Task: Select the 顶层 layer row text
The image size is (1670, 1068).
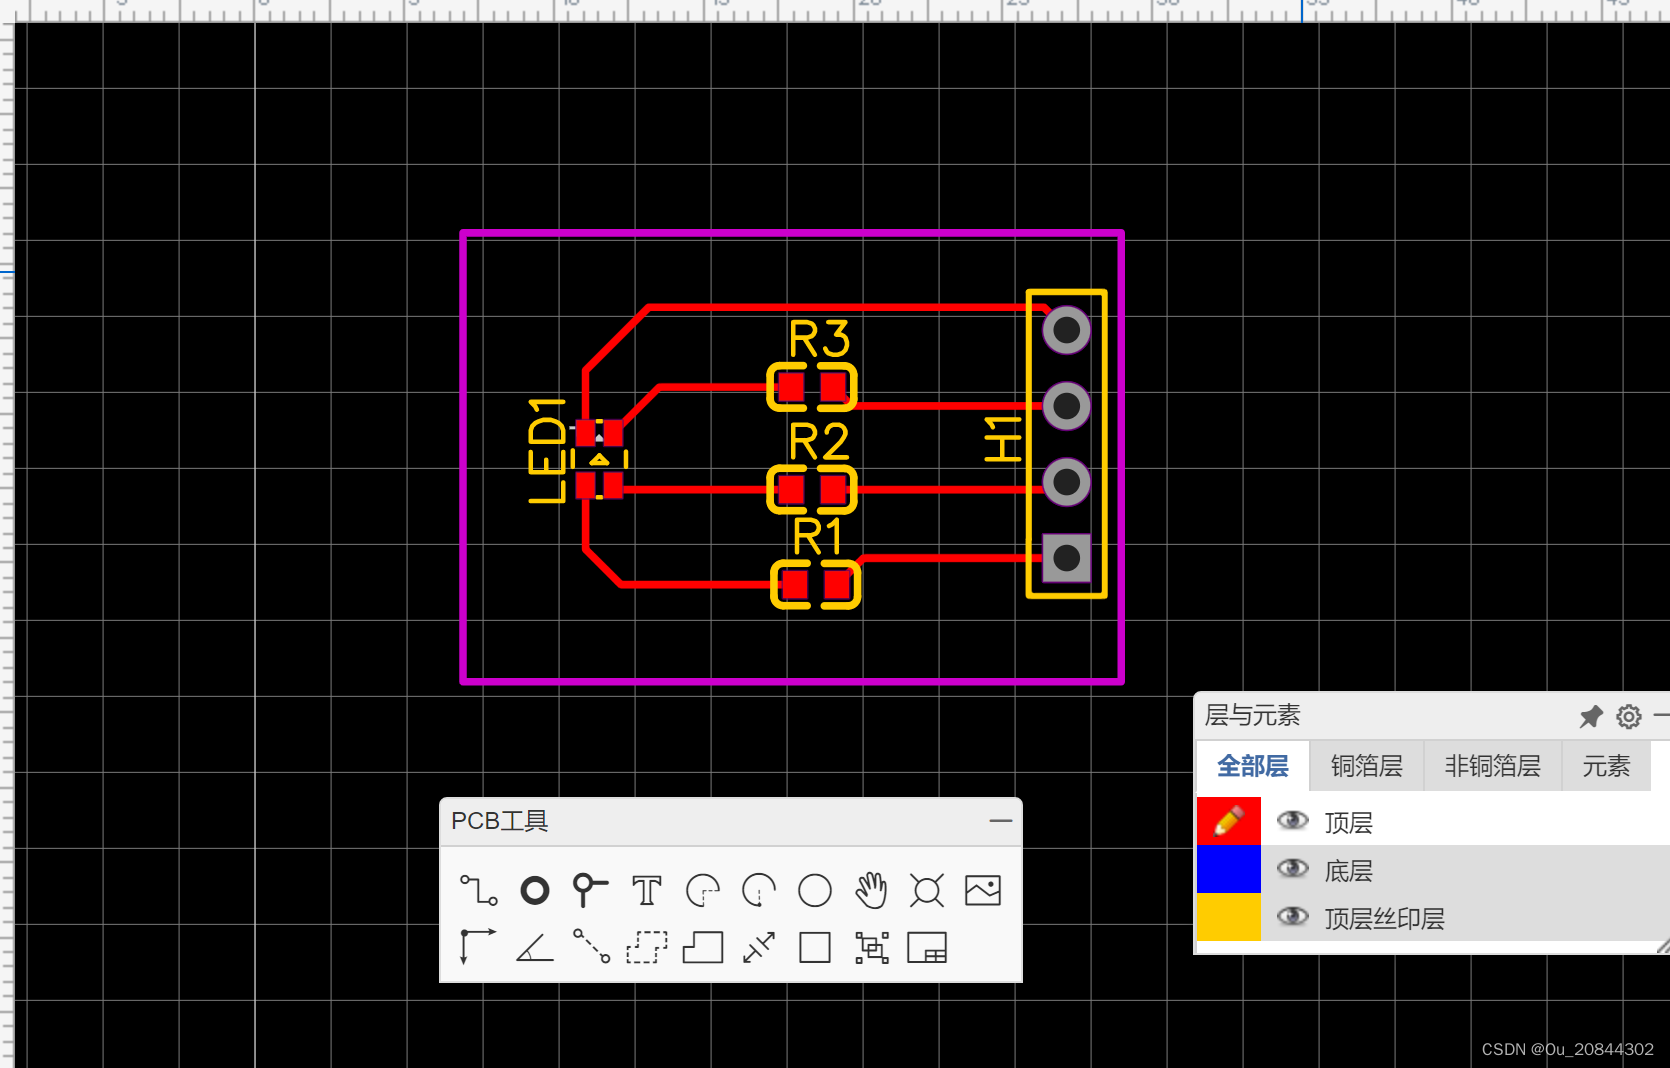Action: click(1348, 823)
